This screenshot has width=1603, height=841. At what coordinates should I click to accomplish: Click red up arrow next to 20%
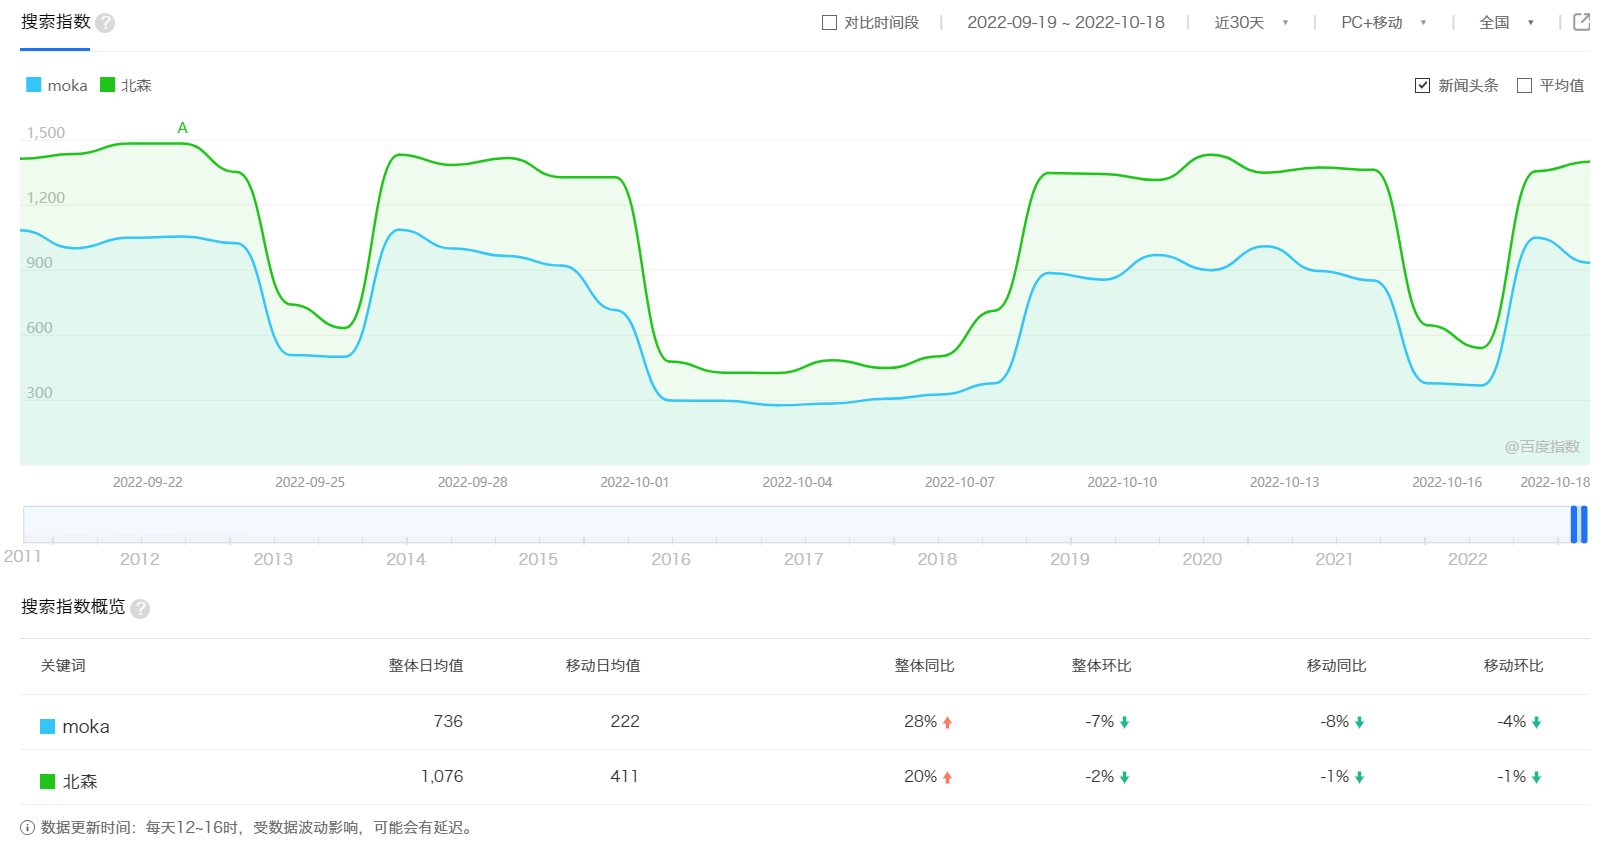pos(947,778)
